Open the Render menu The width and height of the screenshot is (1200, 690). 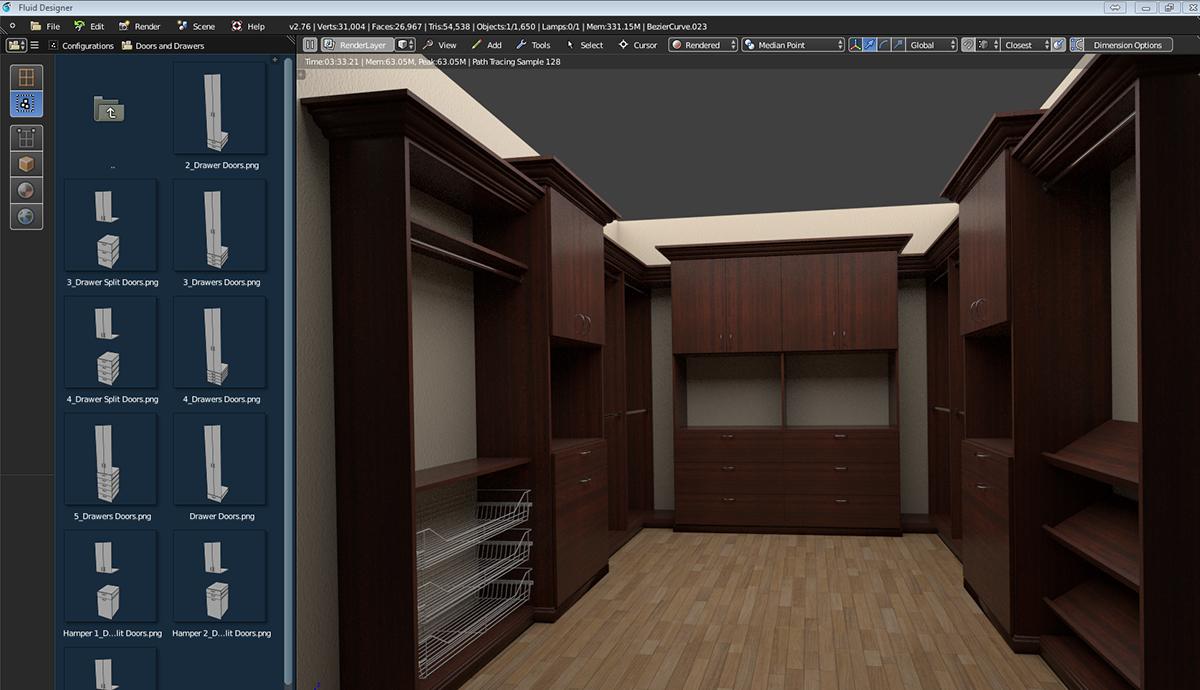pyautogui.click(x=139, y=26)
